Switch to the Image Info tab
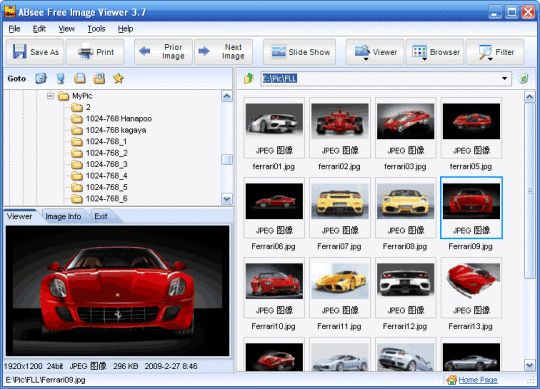 pyautogui.click(x=63, y=217)
